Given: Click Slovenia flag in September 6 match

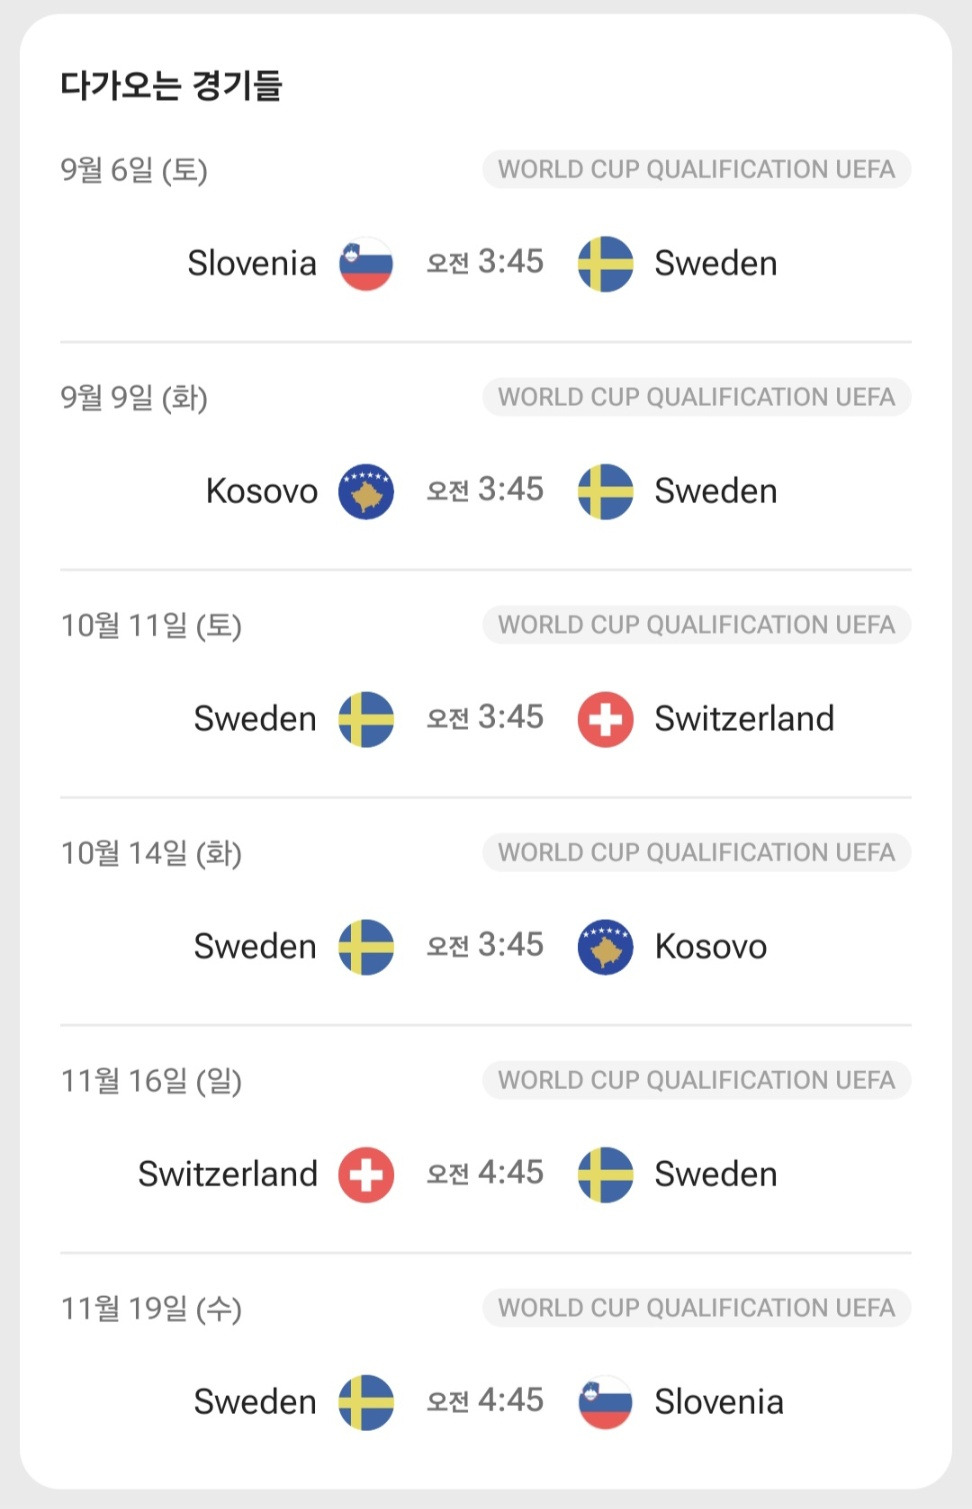Looking at the screenshot, I should click(366, 264).
